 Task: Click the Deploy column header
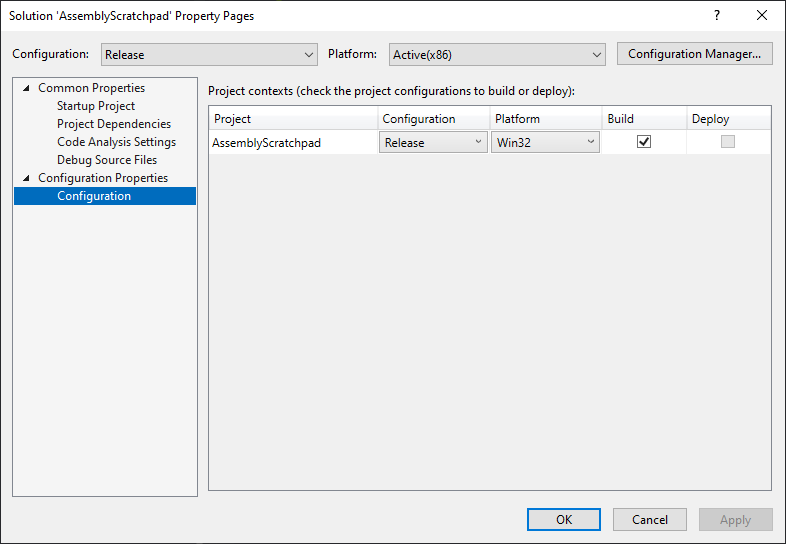pyautogui.click(x=729, y=119)
